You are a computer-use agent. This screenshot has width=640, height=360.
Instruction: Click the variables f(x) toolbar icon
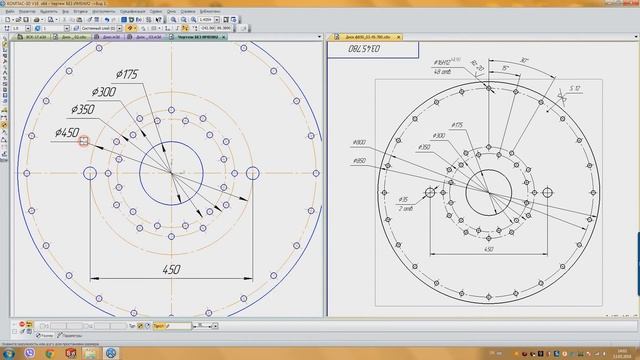pos(139,20)
